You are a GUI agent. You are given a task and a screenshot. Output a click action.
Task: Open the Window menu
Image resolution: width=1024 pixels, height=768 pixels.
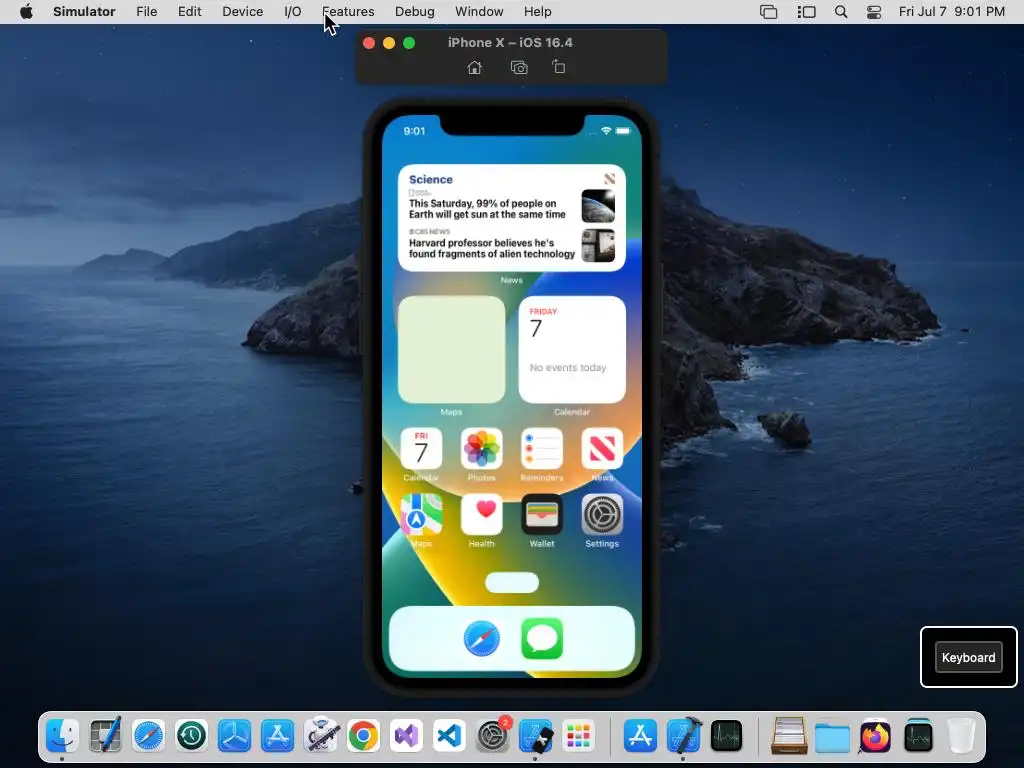[479, 12]
